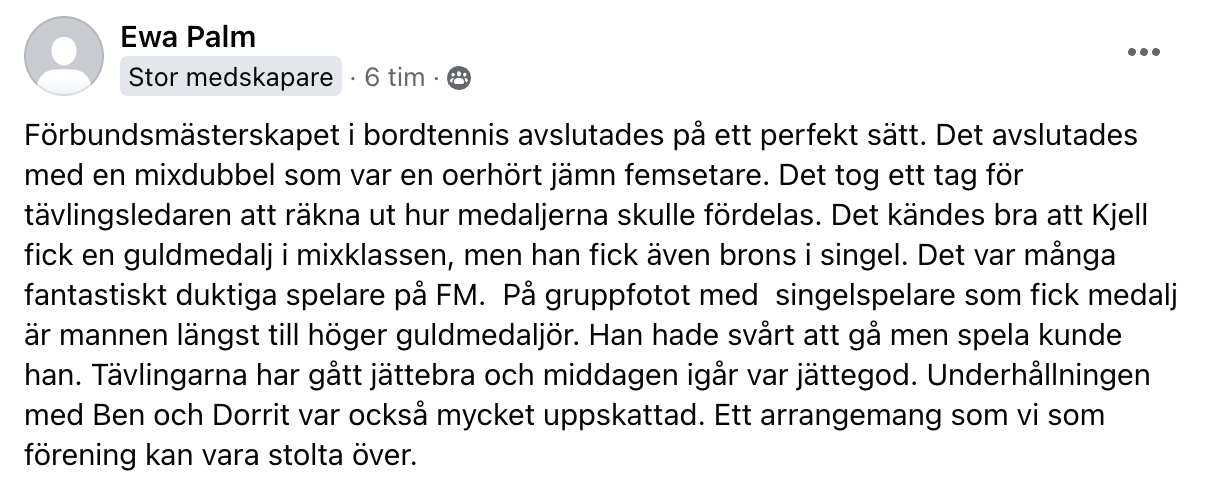Click the Stor medskapare badge
1210x492 pixels.
[x=231, y=77]
